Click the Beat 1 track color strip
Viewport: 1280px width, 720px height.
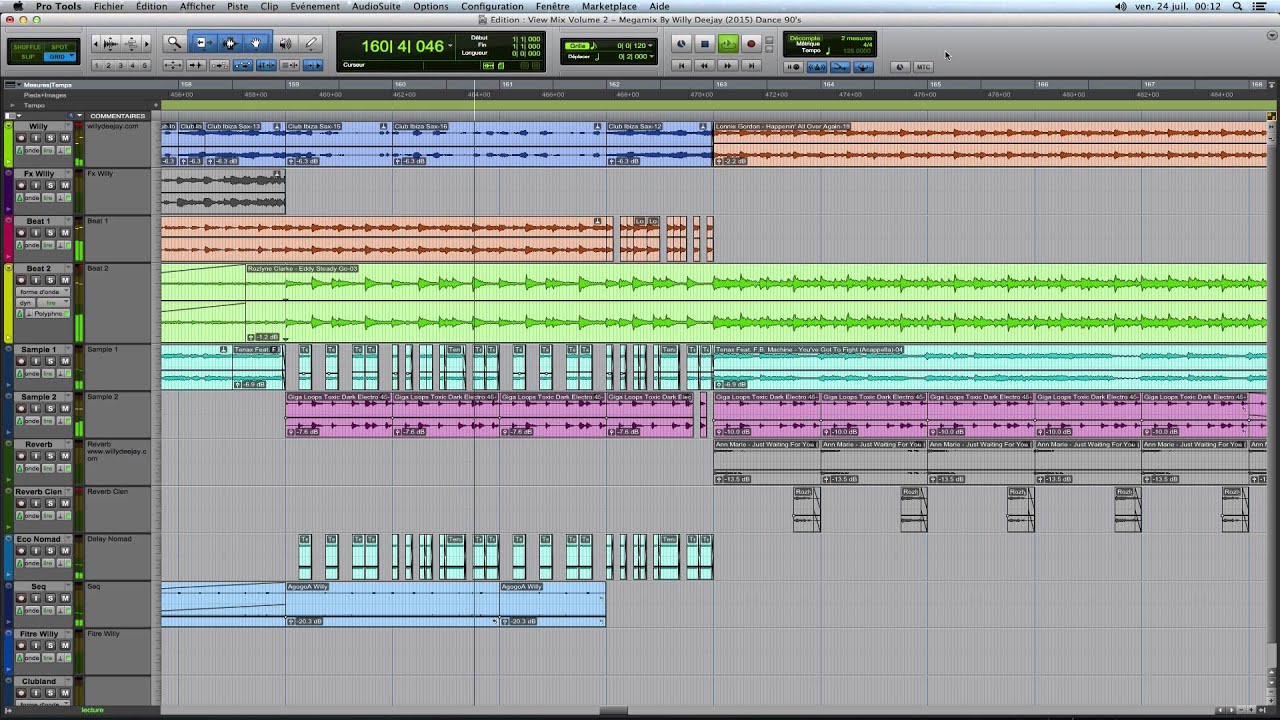tap(9, 239)
